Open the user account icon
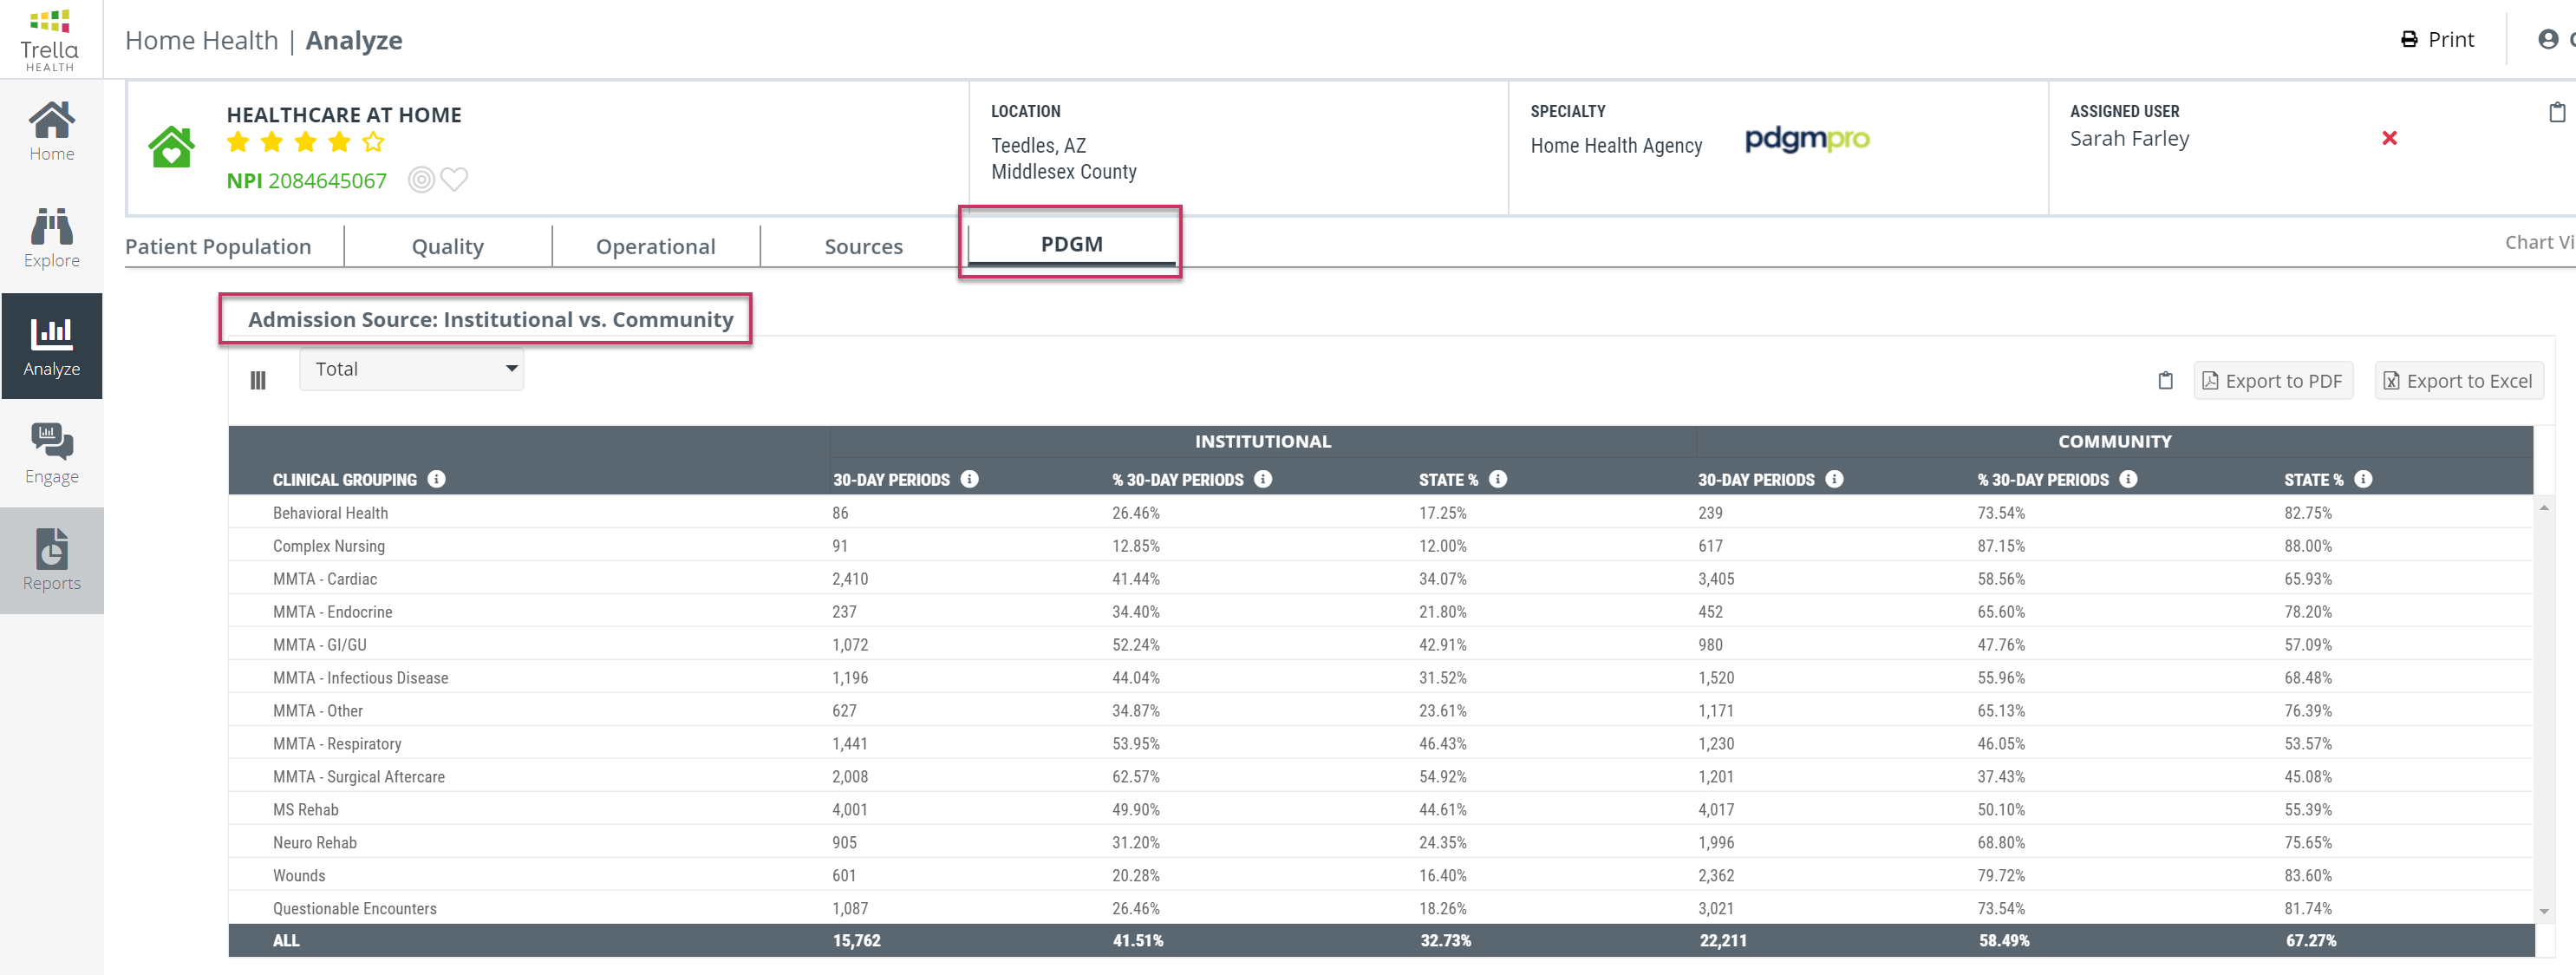 (x=2548, y=39)
